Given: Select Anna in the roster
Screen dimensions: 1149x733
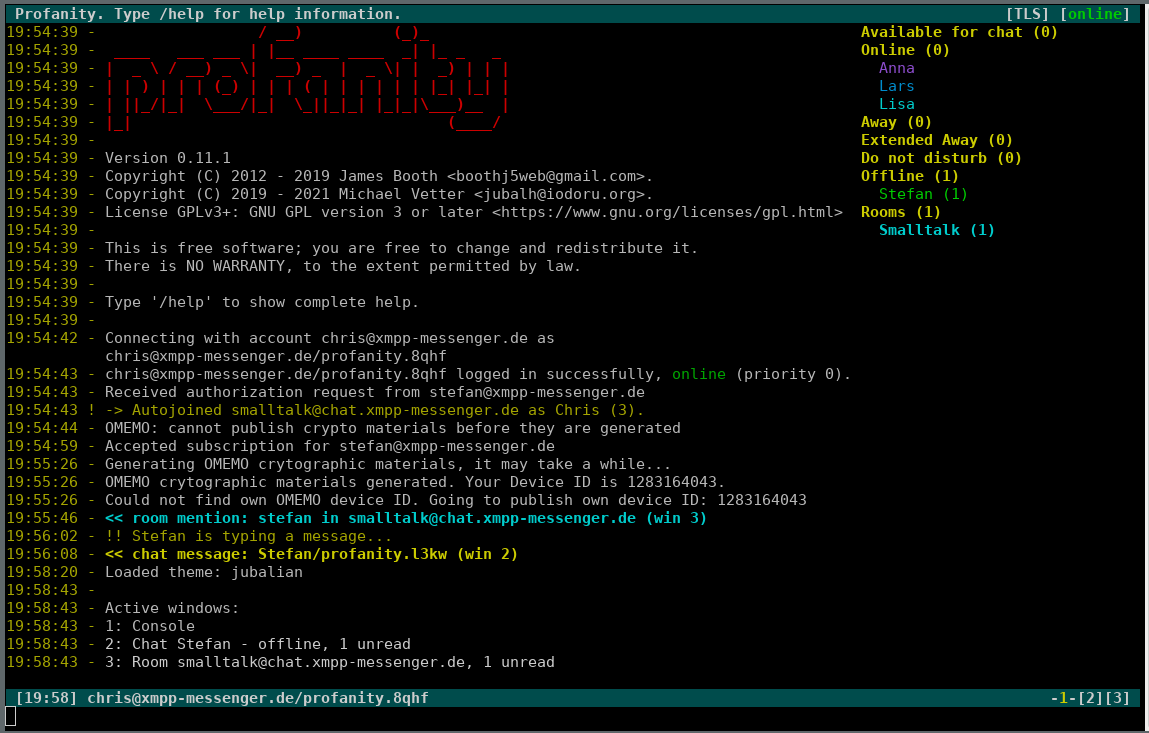Looking at the screenshot, I should (x=896, y=68).
